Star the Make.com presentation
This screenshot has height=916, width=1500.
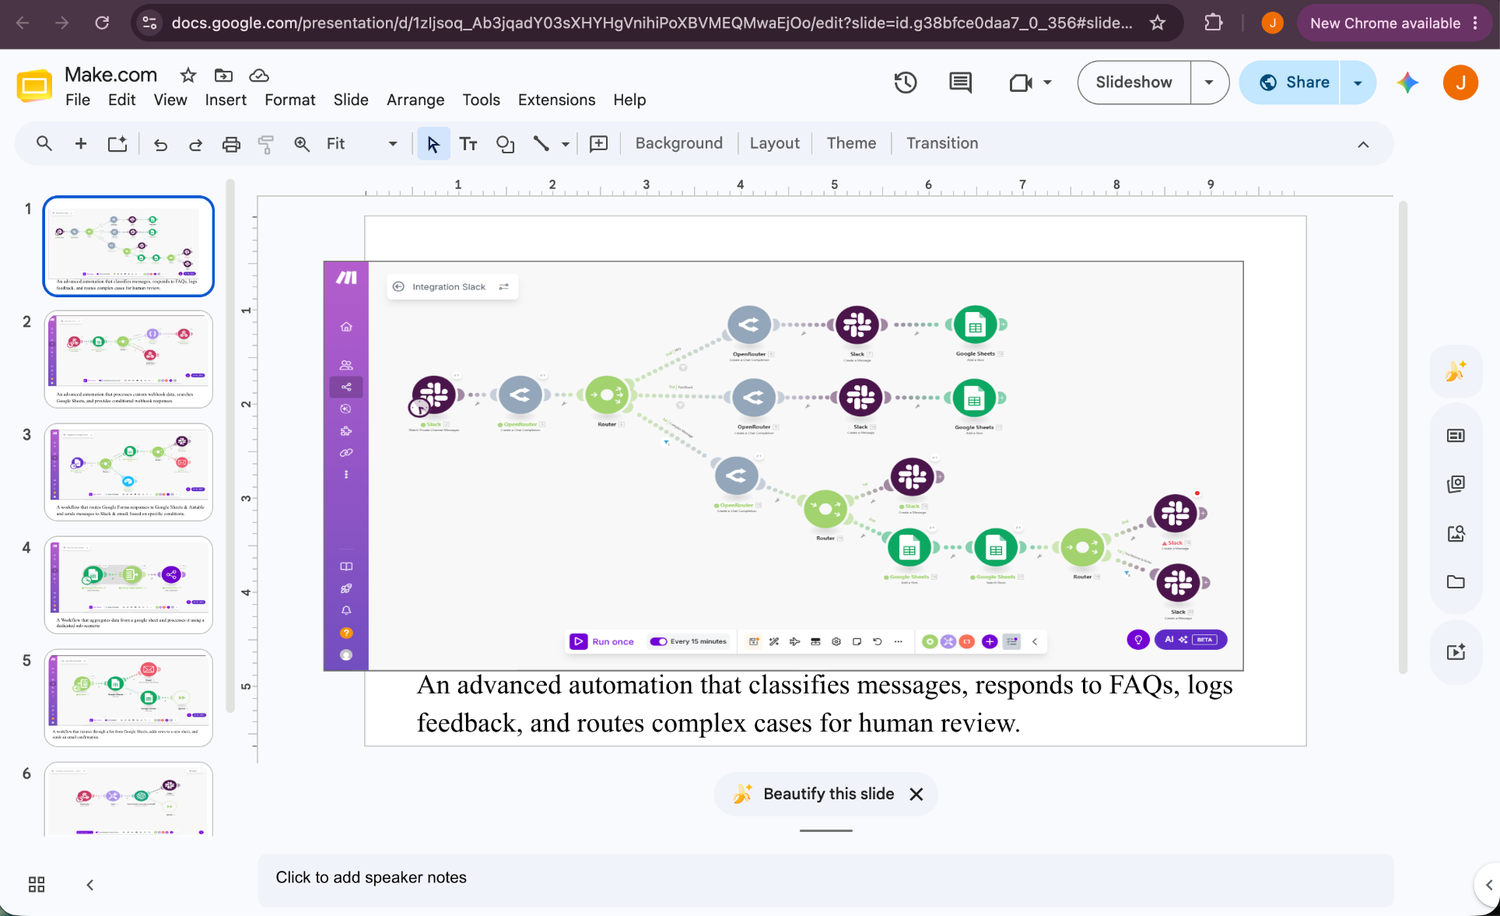click(188, 75)
